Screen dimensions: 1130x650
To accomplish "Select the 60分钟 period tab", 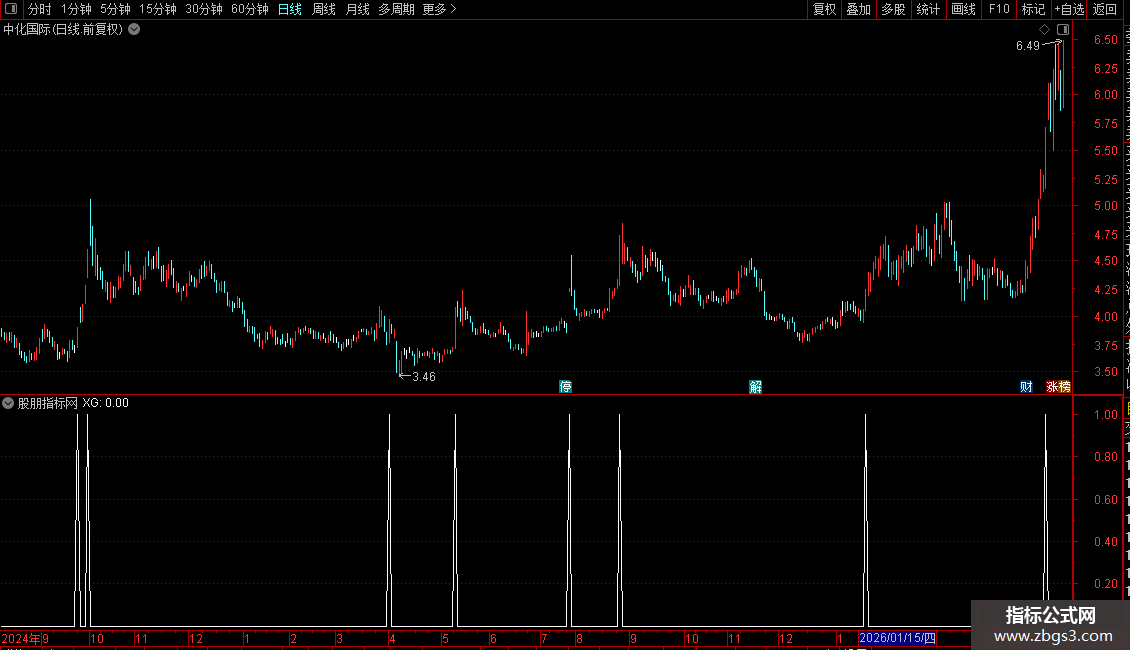I will [249, 9].
